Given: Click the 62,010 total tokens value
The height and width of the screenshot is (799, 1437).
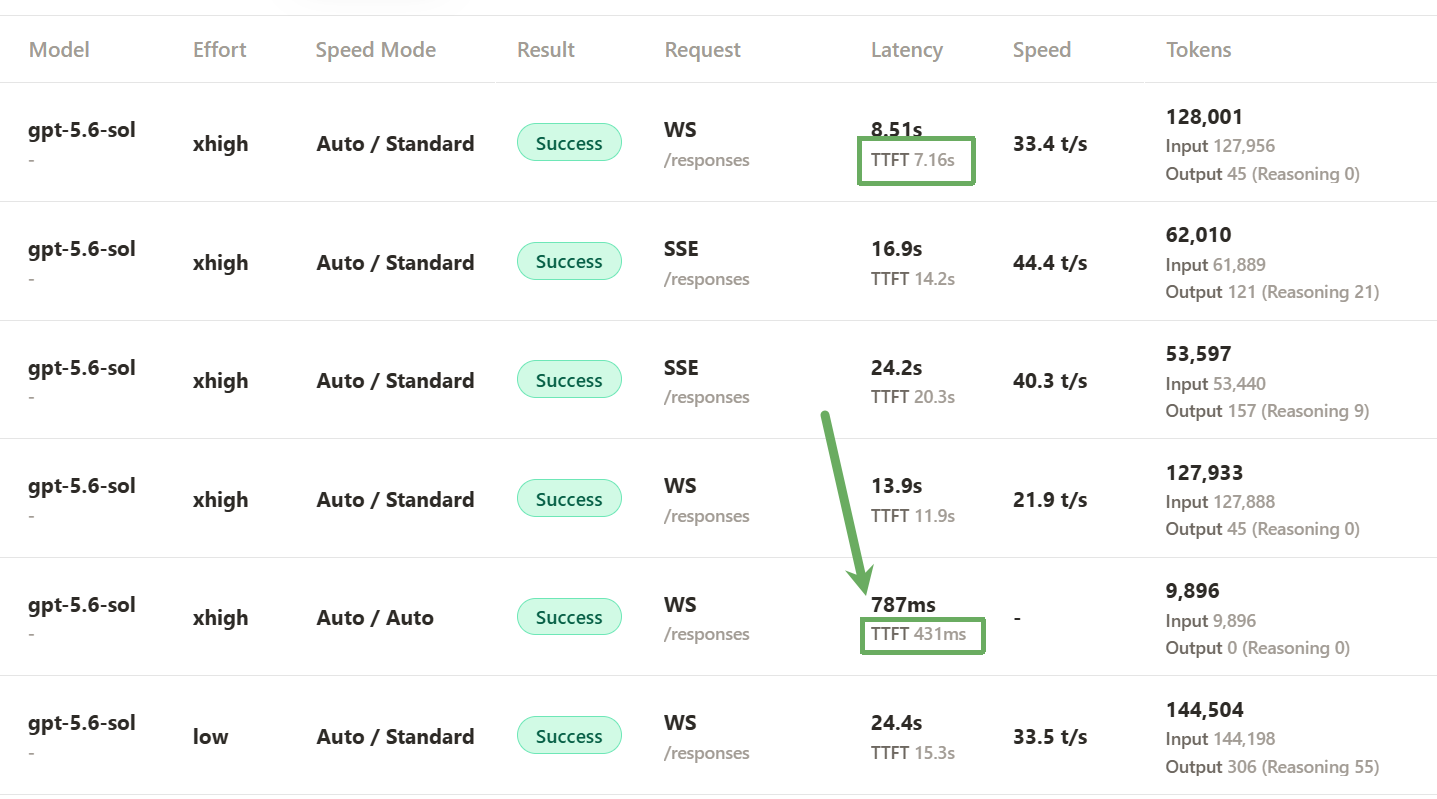Looking at the screenshot, I should pyautogui.click(x=1199, y=235).
